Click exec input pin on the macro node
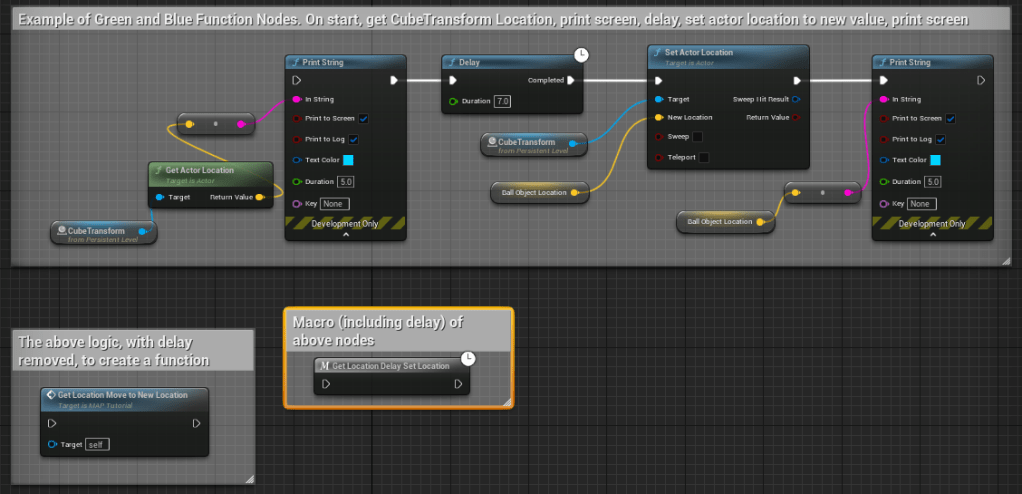Screen dimensions: 1022x494 [x=326, y=384]
